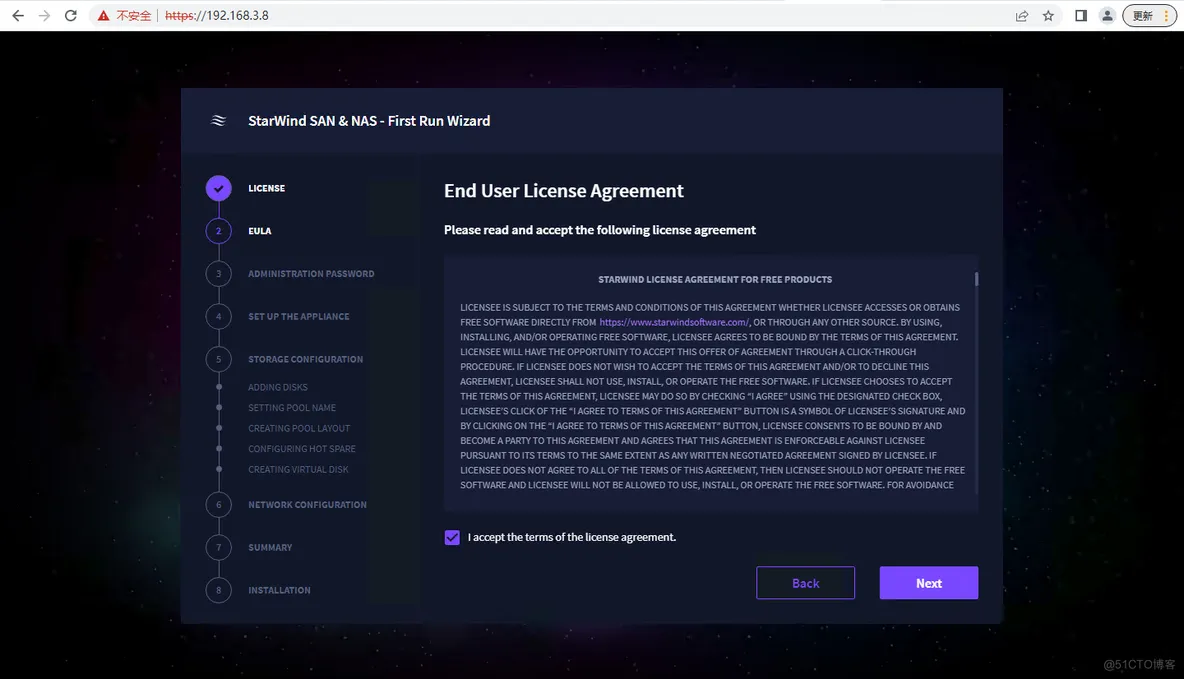Click the StarWind logo wave icon
This screenshot has width=1184, height=679.
pos(218,121)
